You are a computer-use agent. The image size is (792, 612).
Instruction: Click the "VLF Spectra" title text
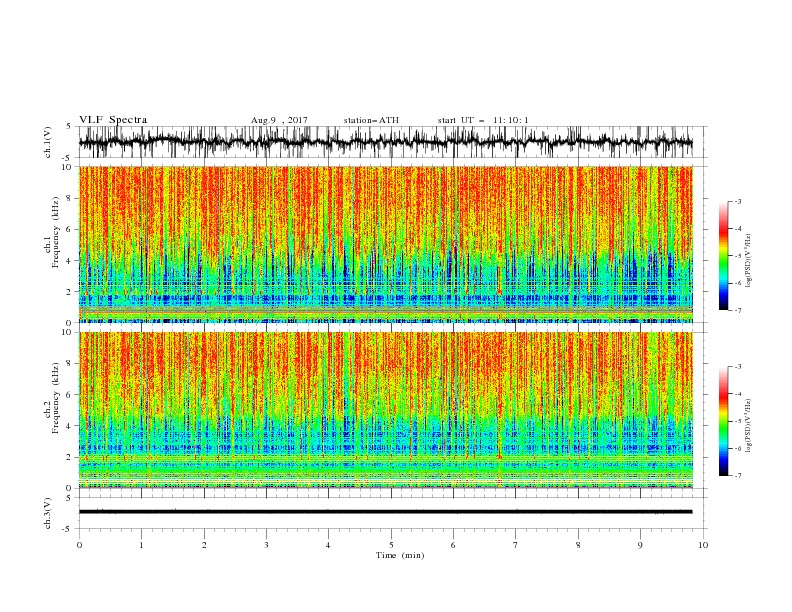coord(113,120)
